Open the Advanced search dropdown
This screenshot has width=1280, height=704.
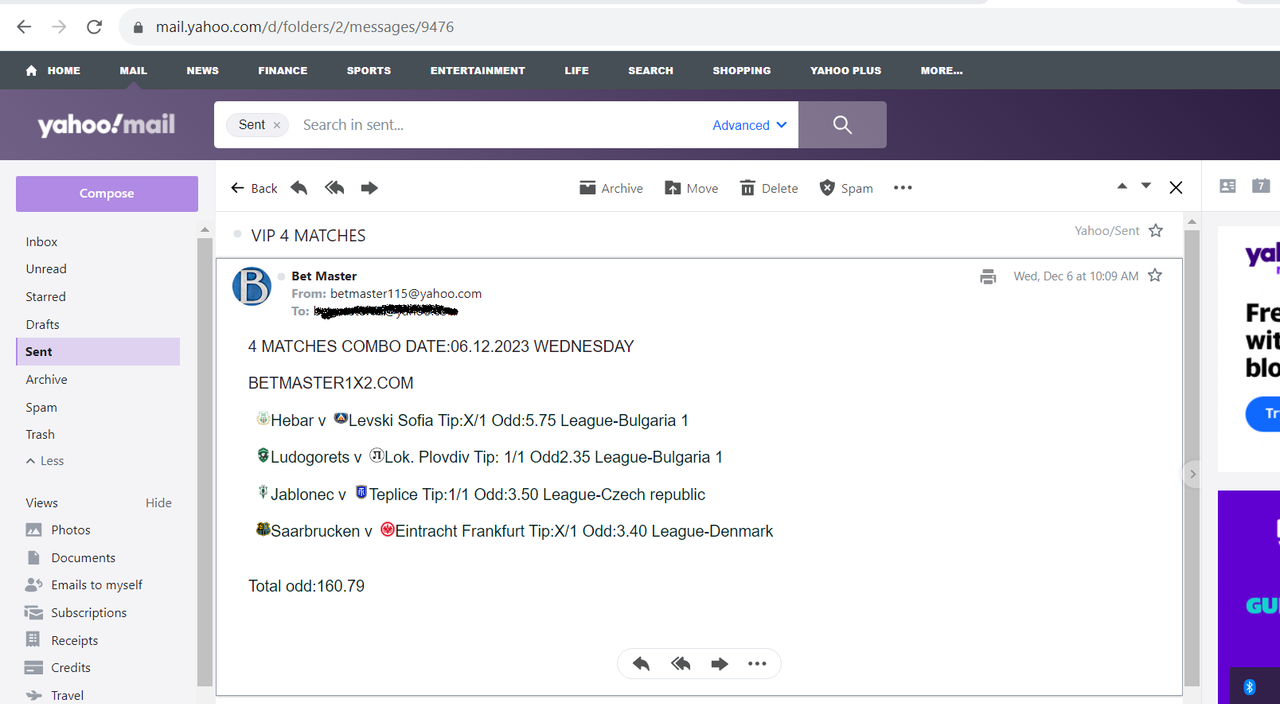[750, 125]
